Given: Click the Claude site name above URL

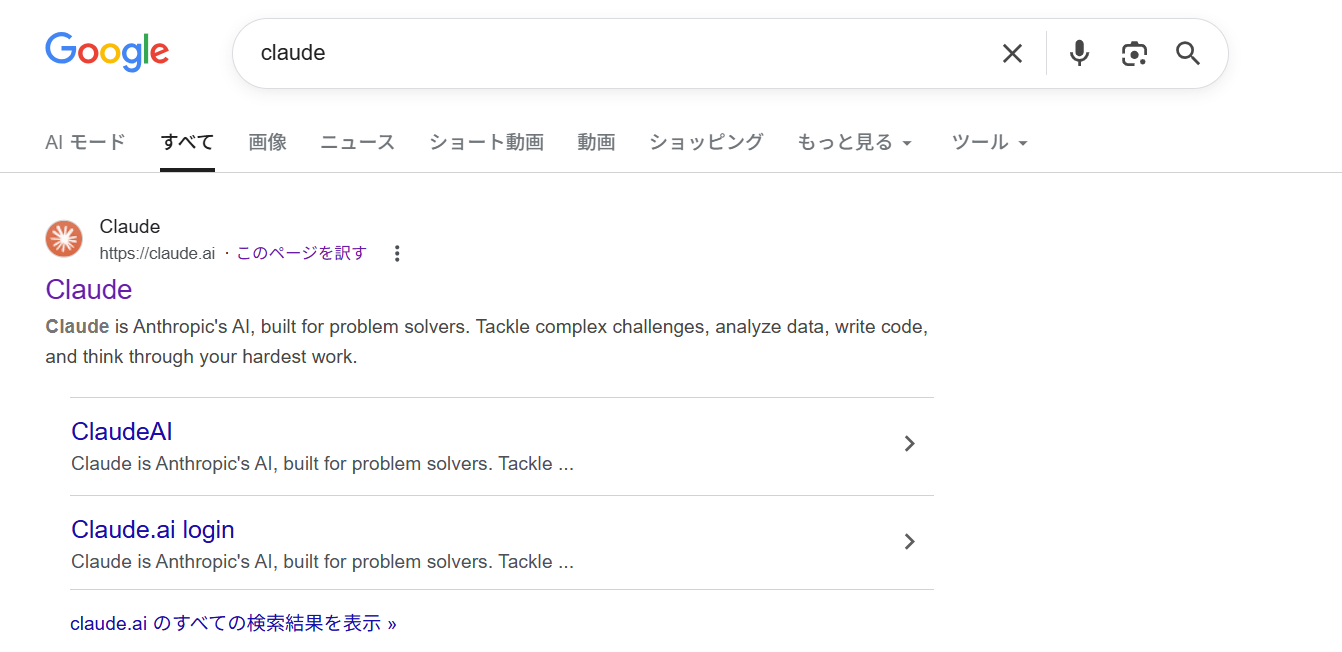Looking at the screenshot, I should coord(130,226).
